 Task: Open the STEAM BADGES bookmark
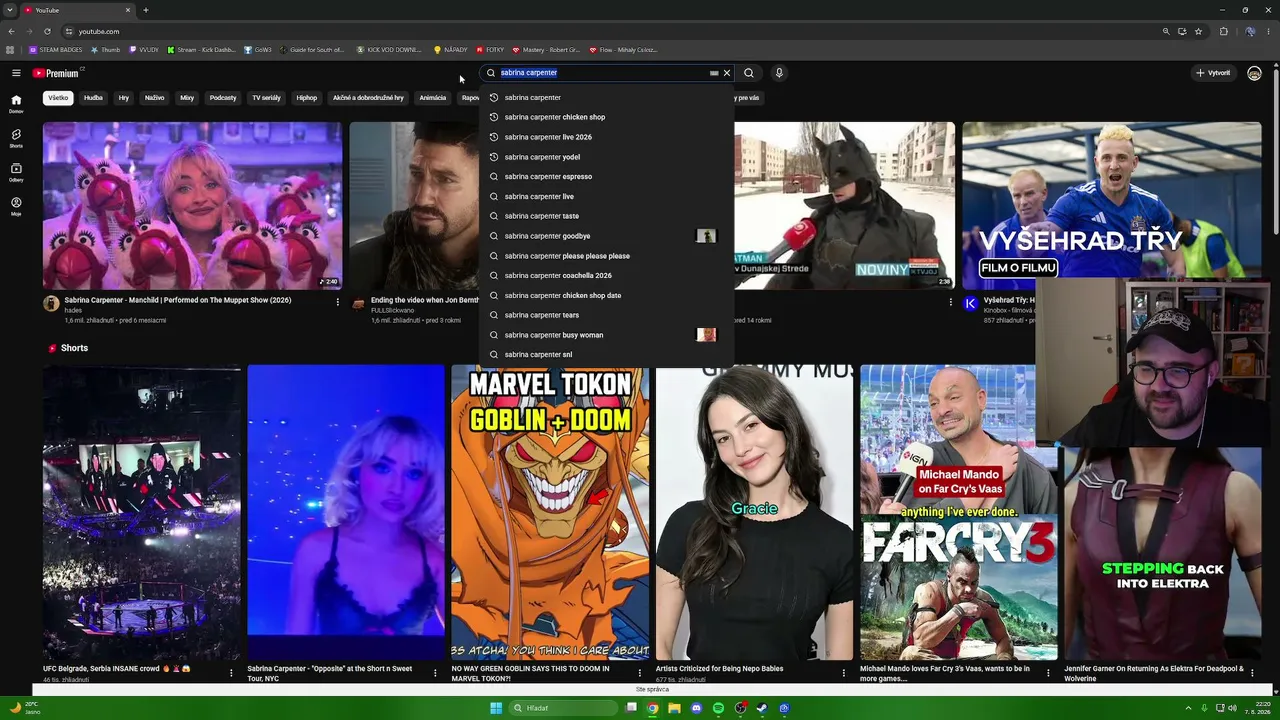tap(56, 50)
